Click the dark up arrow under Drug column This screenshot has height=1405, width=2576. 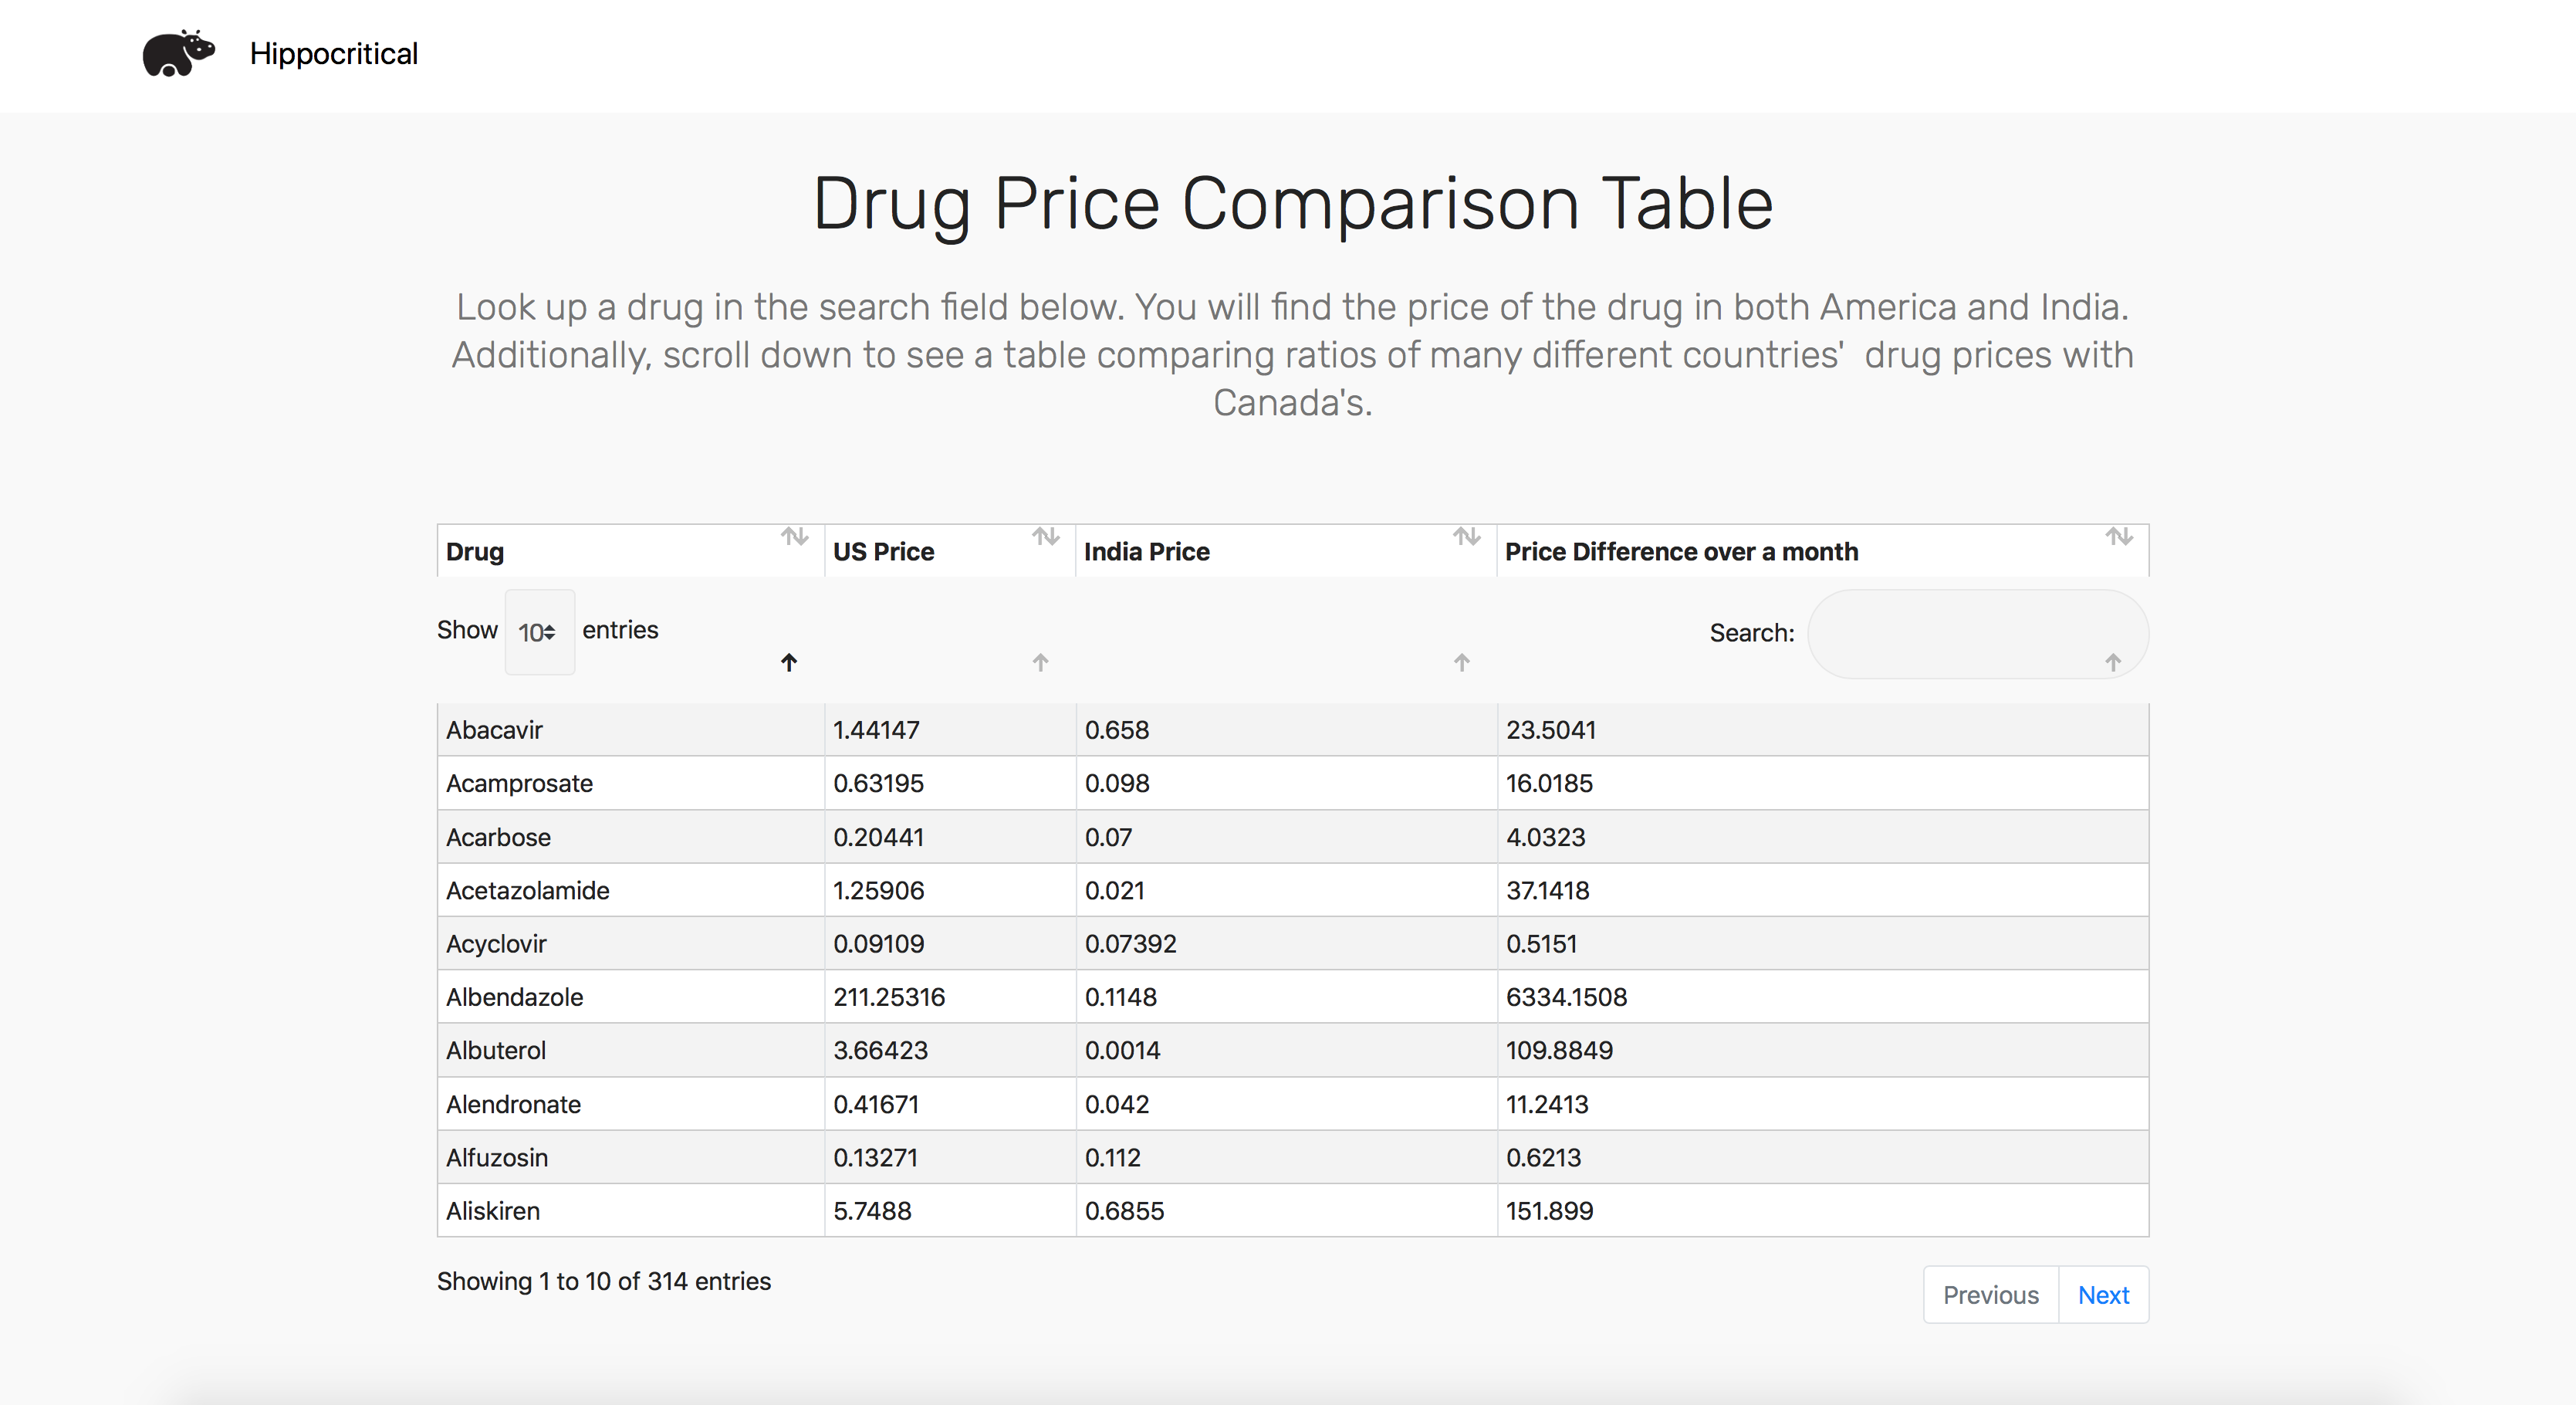789,662
